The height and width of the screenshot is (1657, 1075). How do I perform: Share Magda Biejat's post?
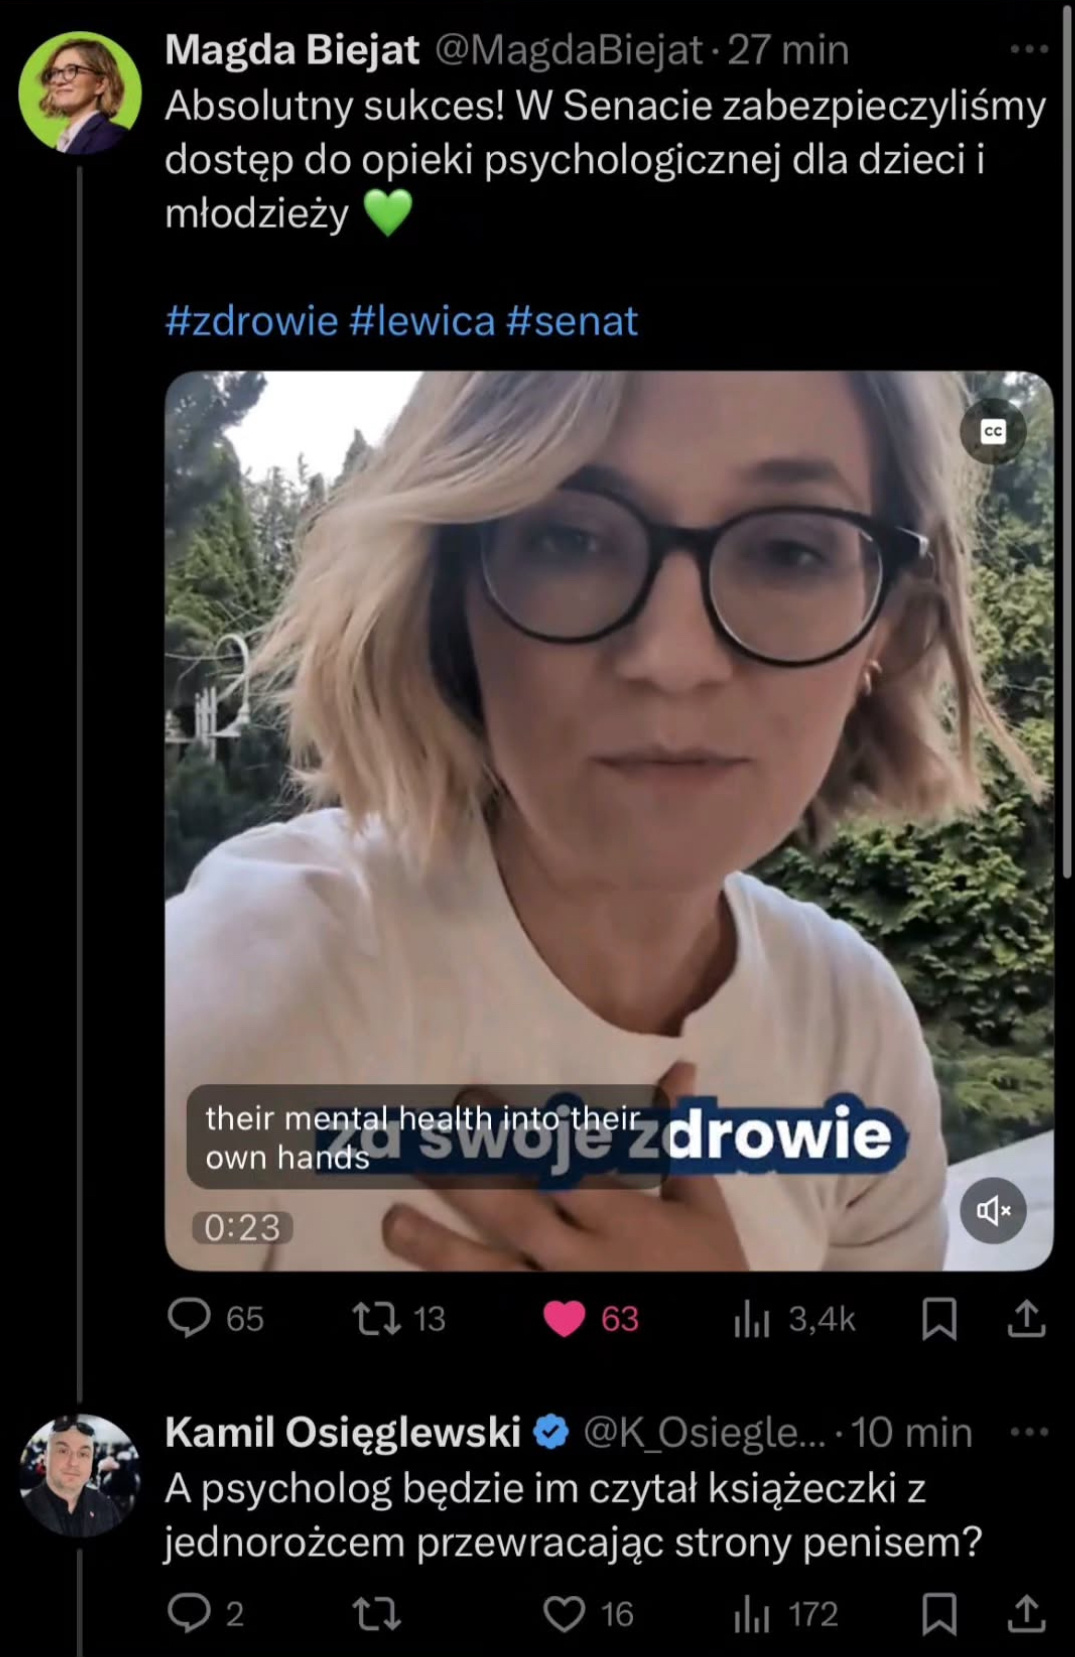(x=1026, y=1319)
